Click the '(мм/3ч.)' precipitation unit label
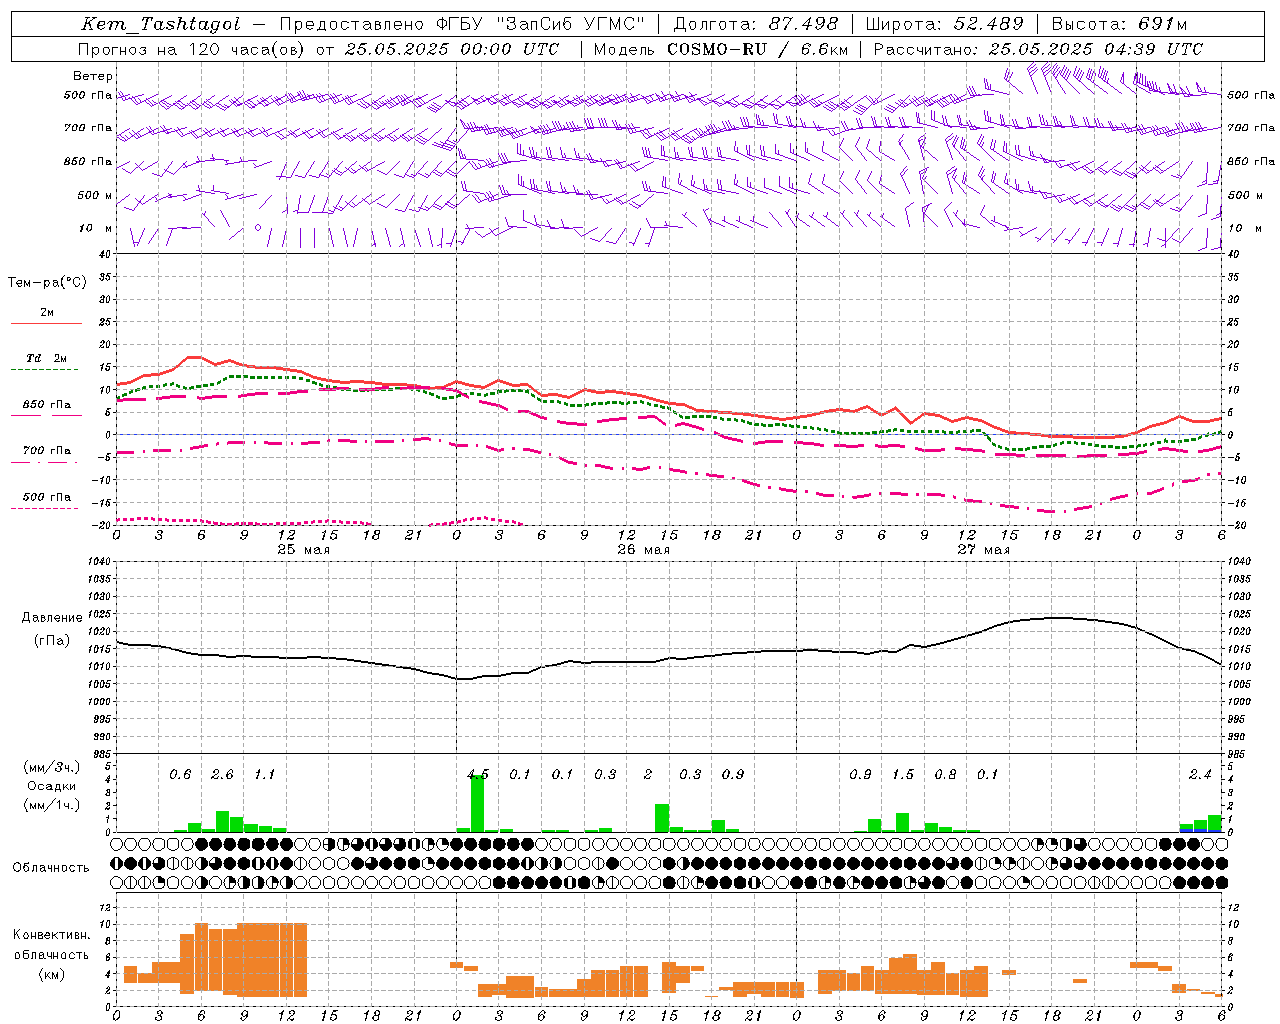1280x1024 pixels. pyautogui.click(x=52, y=767)
